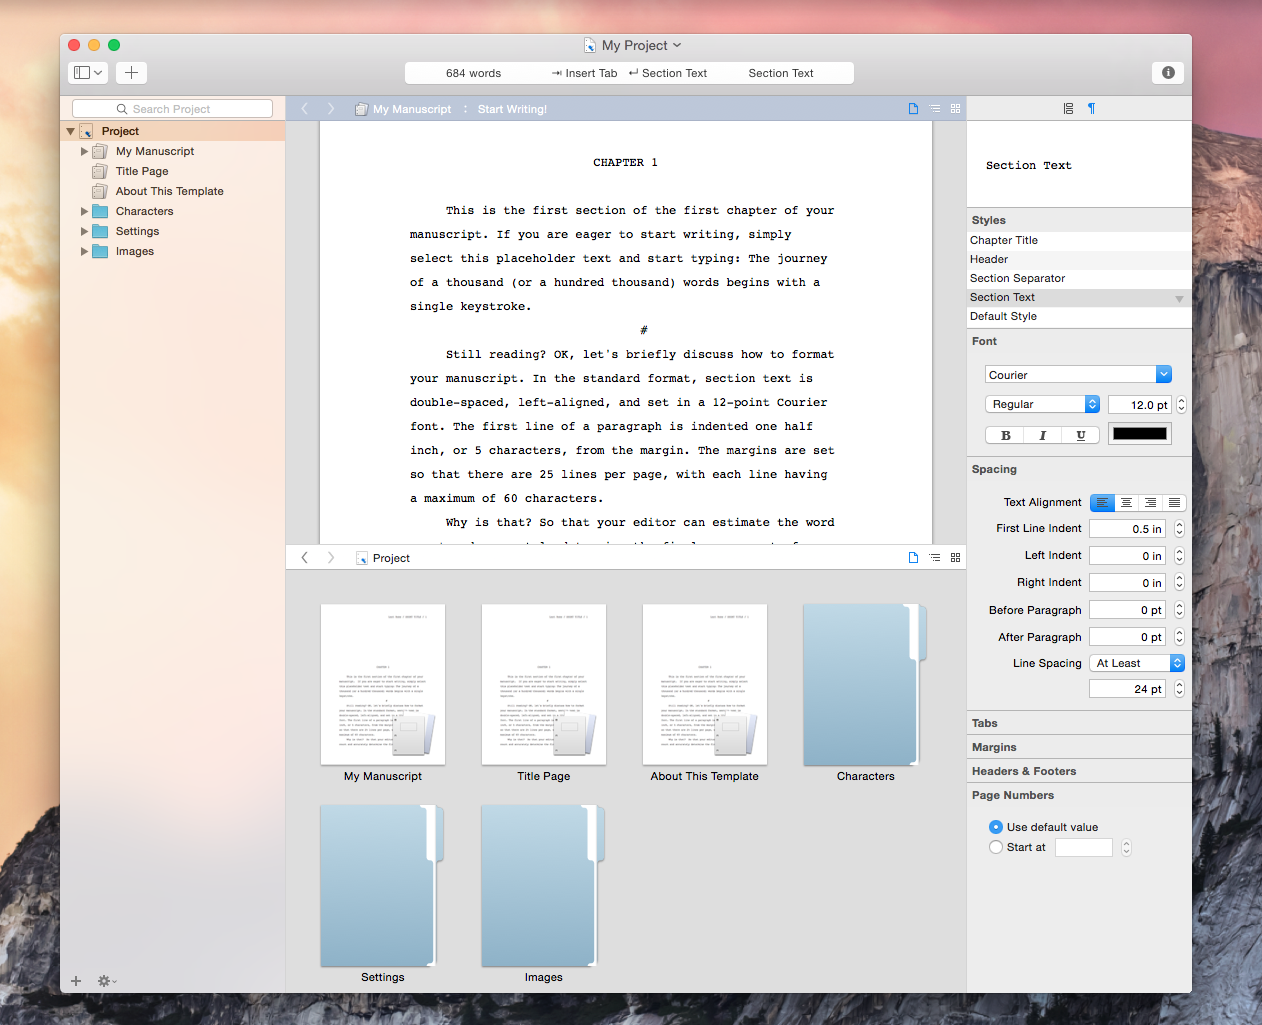Click the plus add-item toolbar button
The width and height of the screenshot is (1262, 1025).
pyautogui.click(x=131, y=73)
